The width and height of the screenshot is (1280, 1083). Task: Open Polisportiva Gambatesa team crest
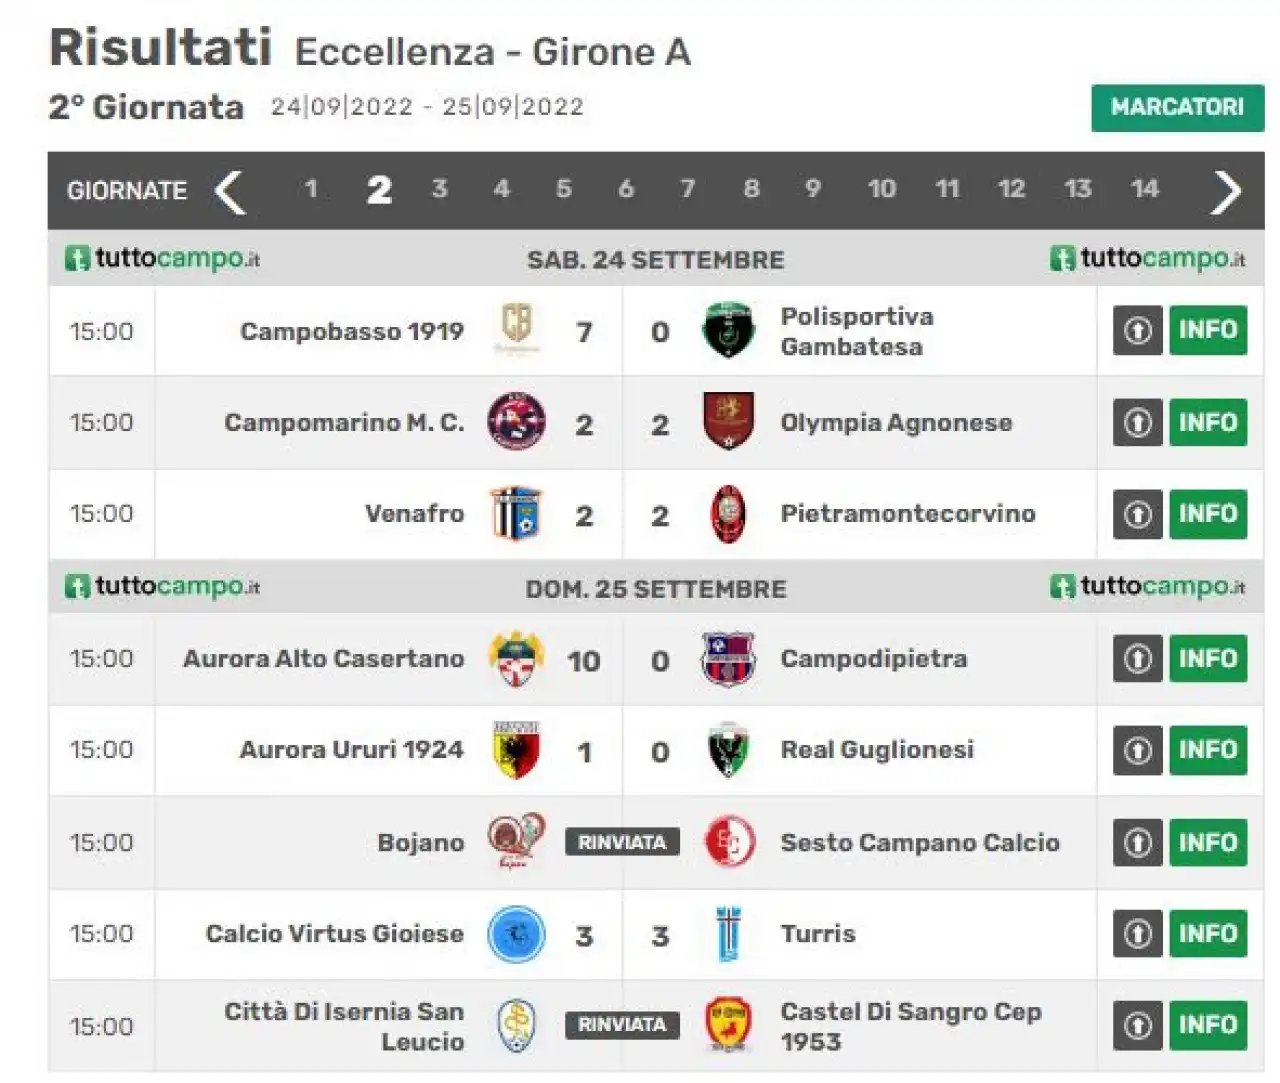click(x=728, y=330)
